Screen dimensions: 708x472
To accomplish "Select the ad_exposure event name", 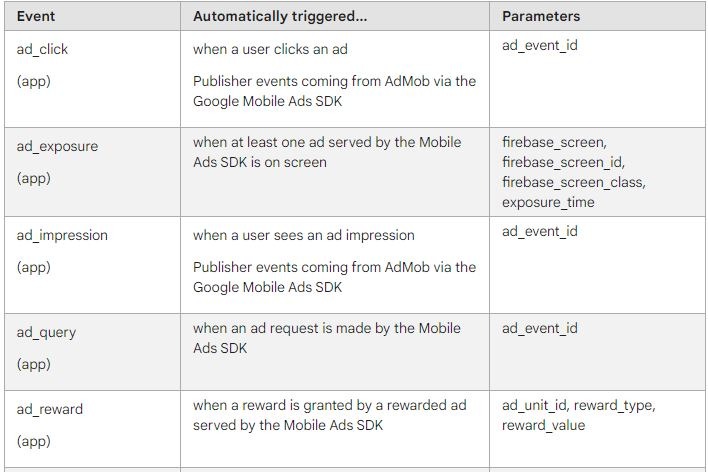I will pos(57,146).
